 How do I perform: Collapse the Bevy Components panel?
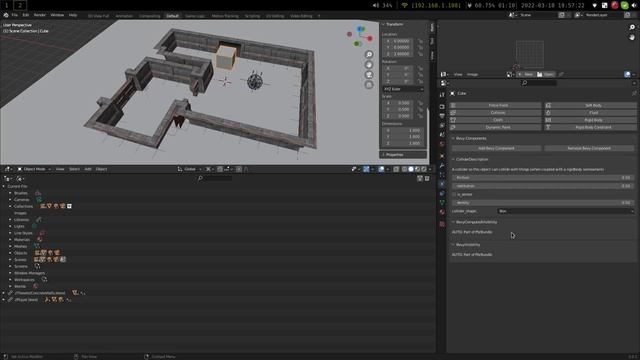click(x=453, y=138)
